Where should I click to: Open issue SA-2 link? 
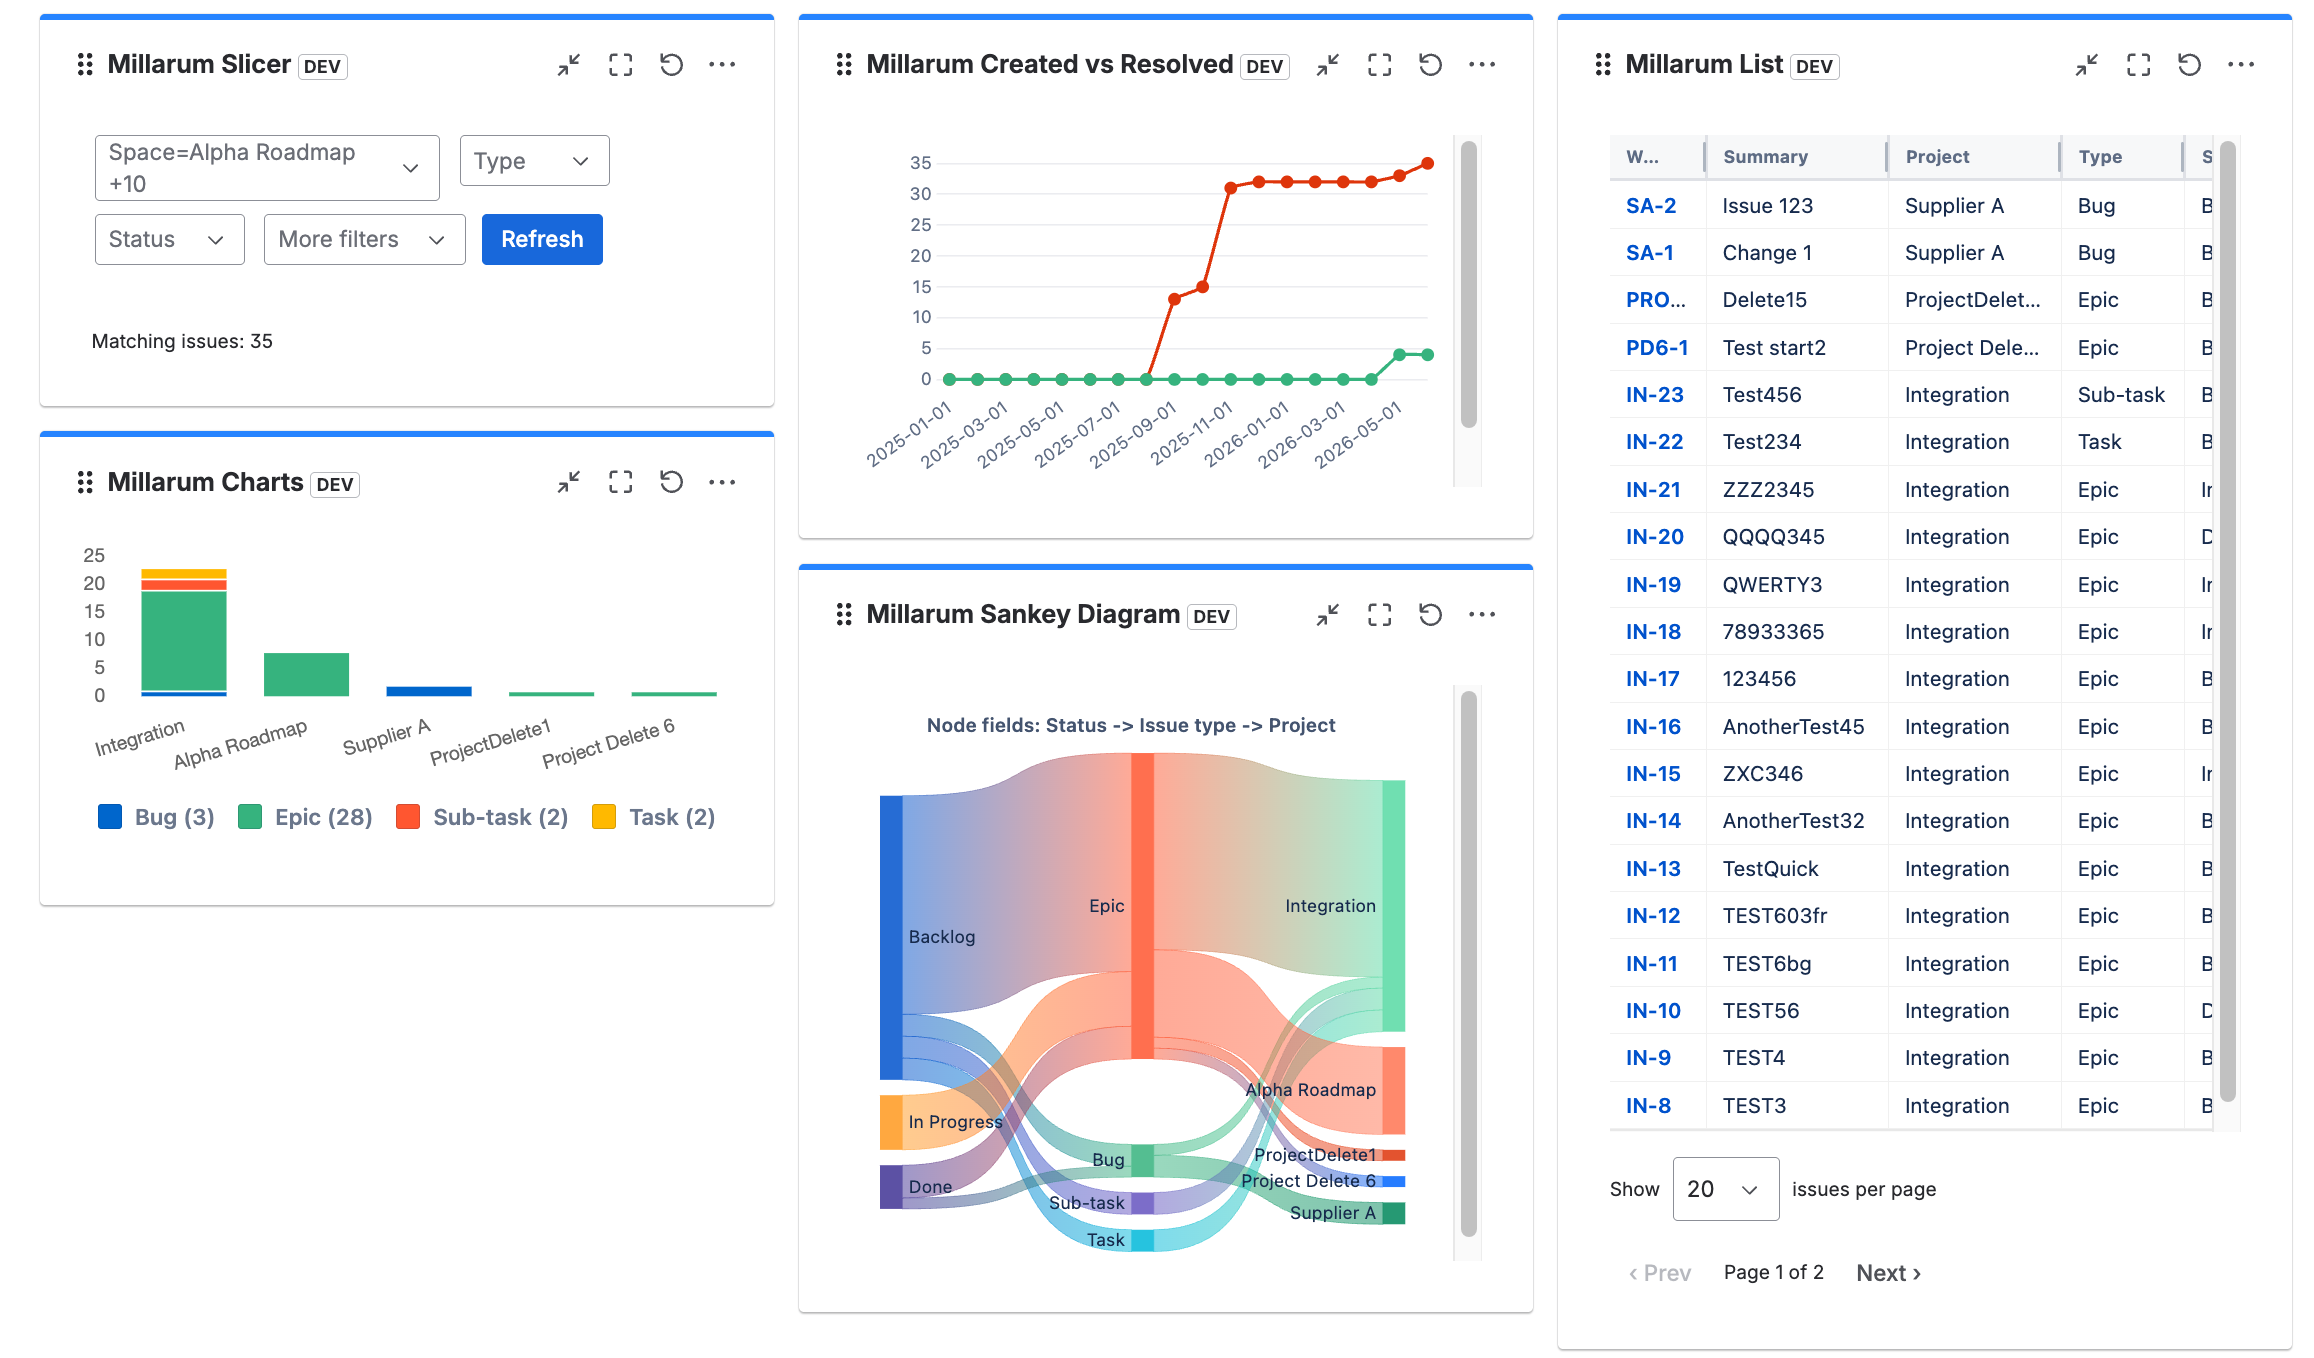click(x=1650, y=206)
